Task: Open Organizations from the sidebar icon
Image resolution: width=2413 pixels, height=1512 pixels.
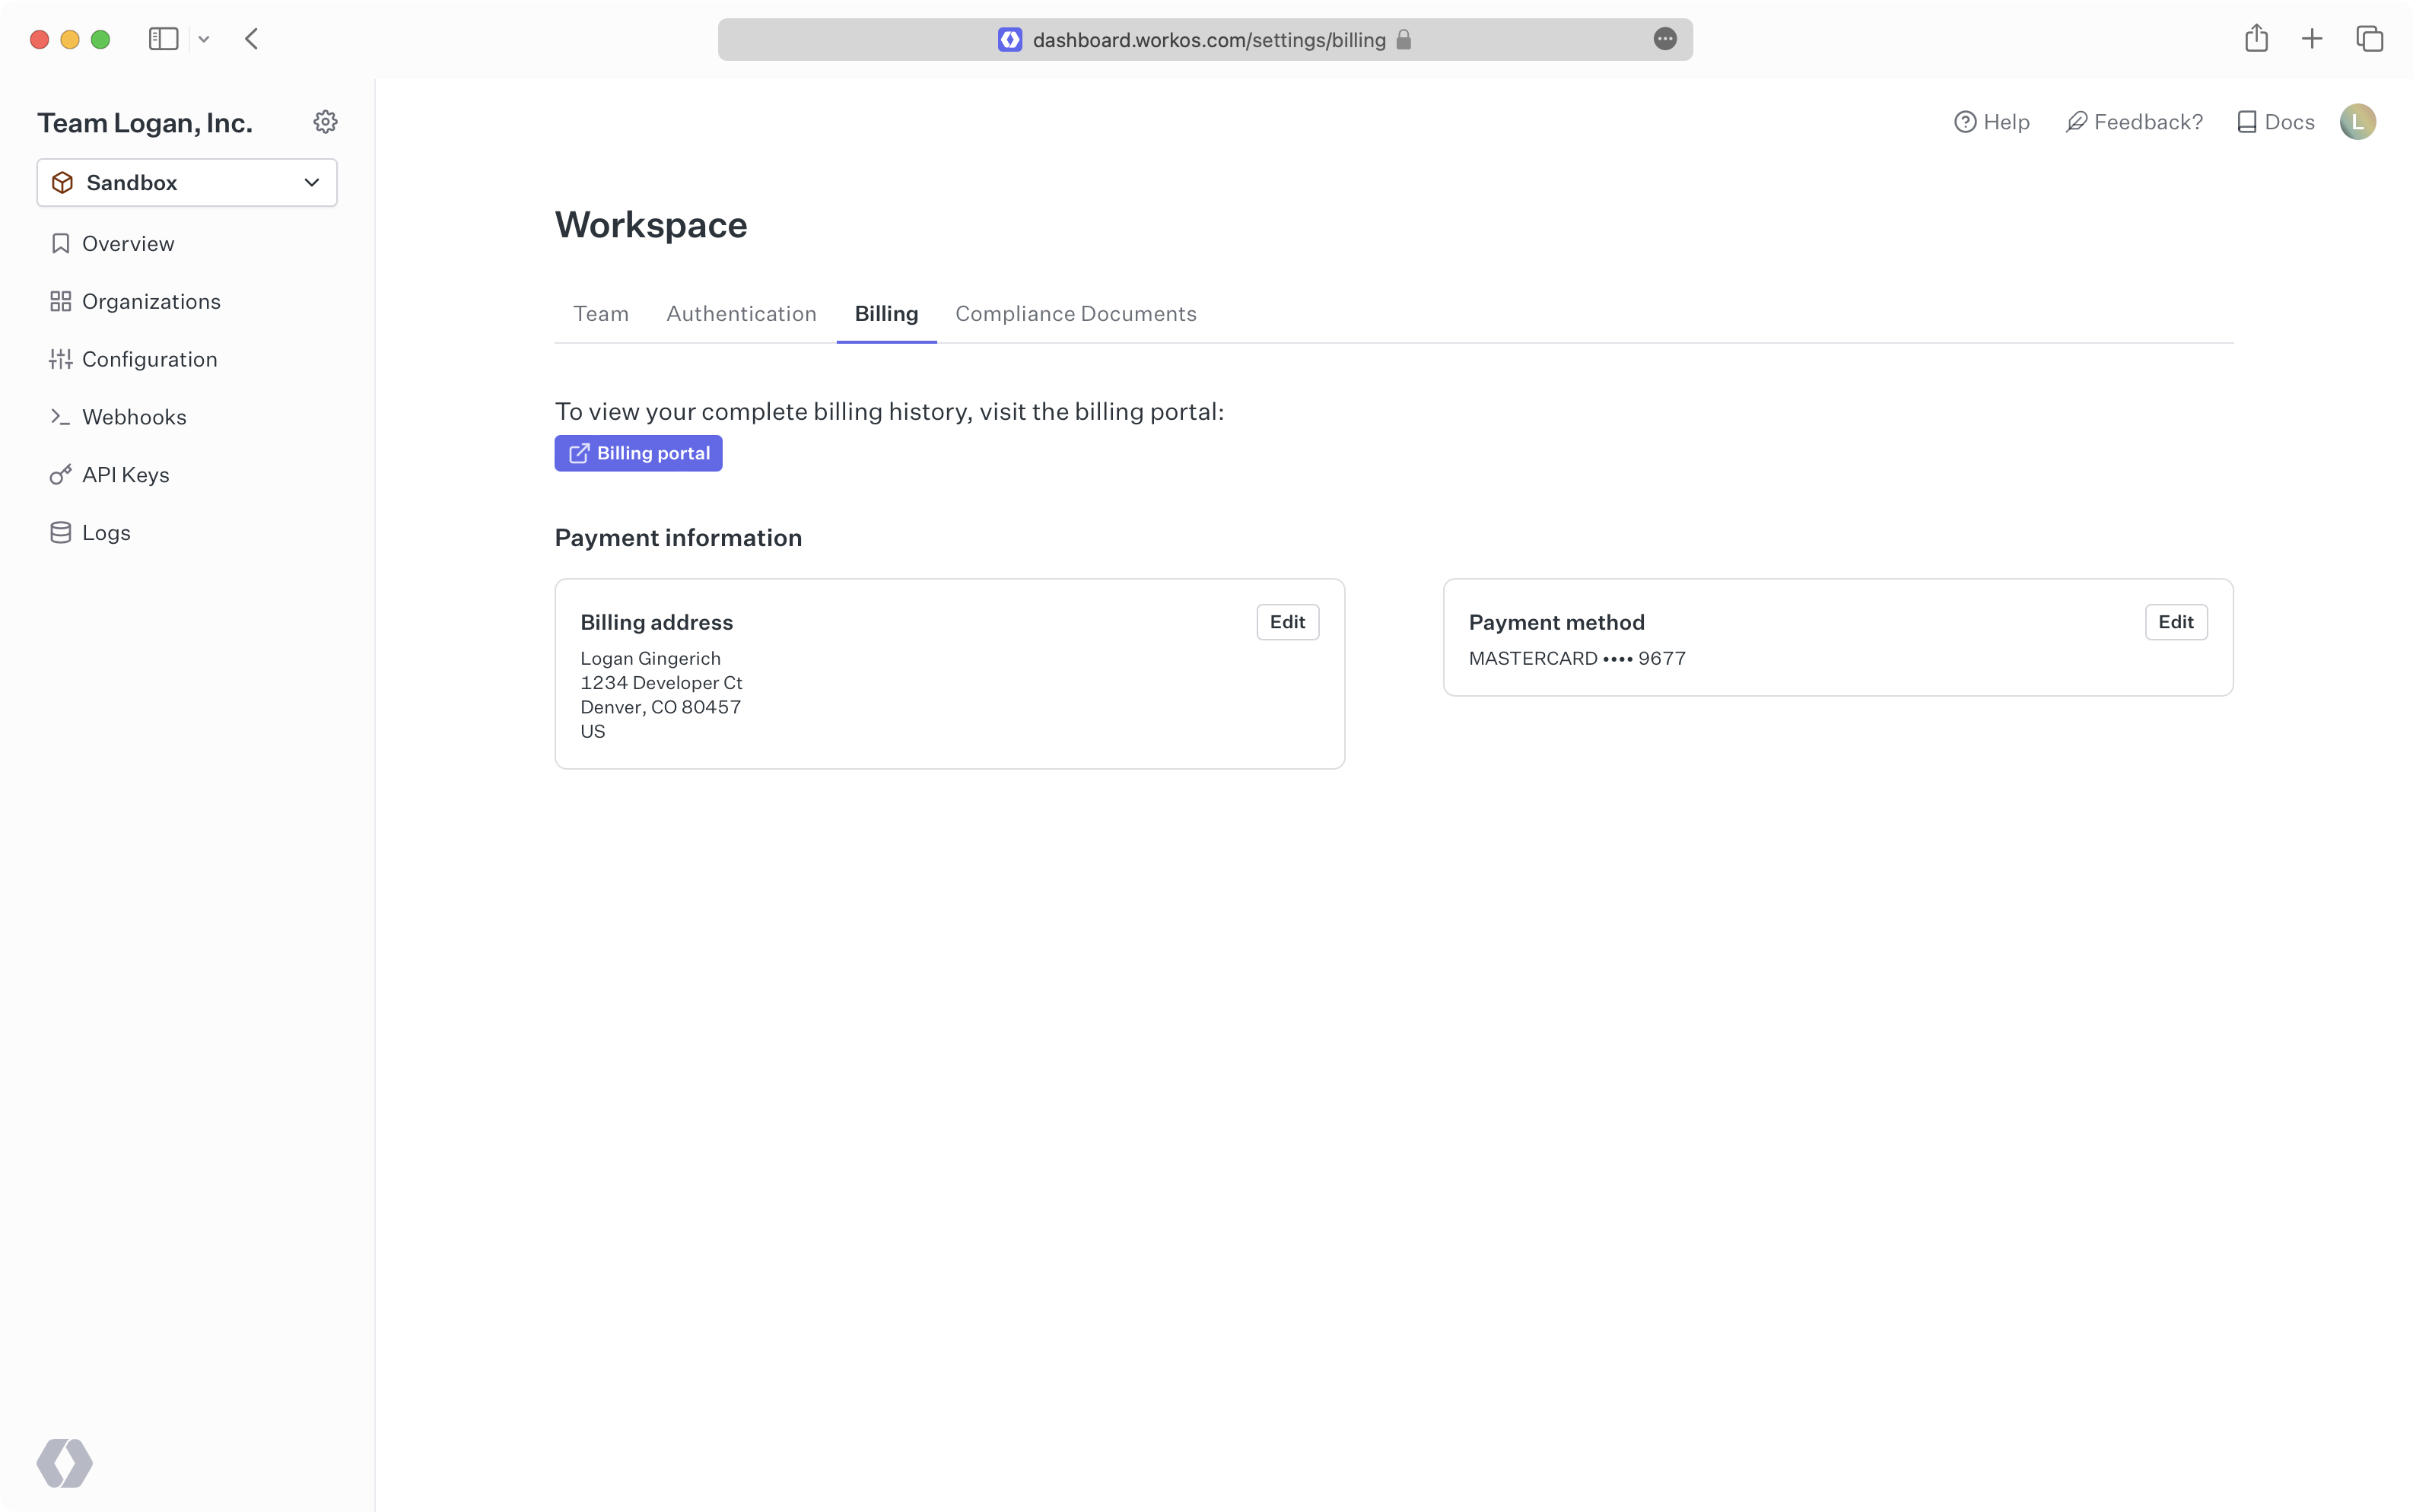Action: point(61,301)
